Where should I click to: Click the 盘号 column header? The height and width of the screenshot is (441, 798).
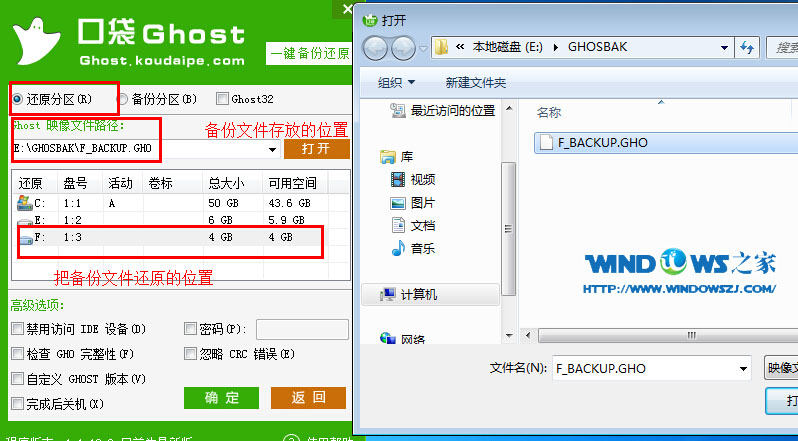click(75, 183)
